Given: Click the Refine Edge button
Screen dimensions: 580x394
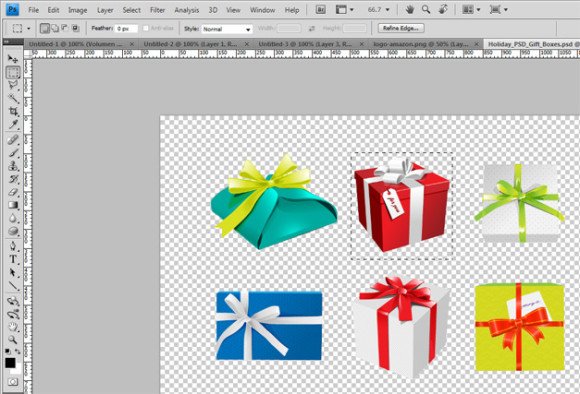Looking at the screenshot, I should click(401, 28).
